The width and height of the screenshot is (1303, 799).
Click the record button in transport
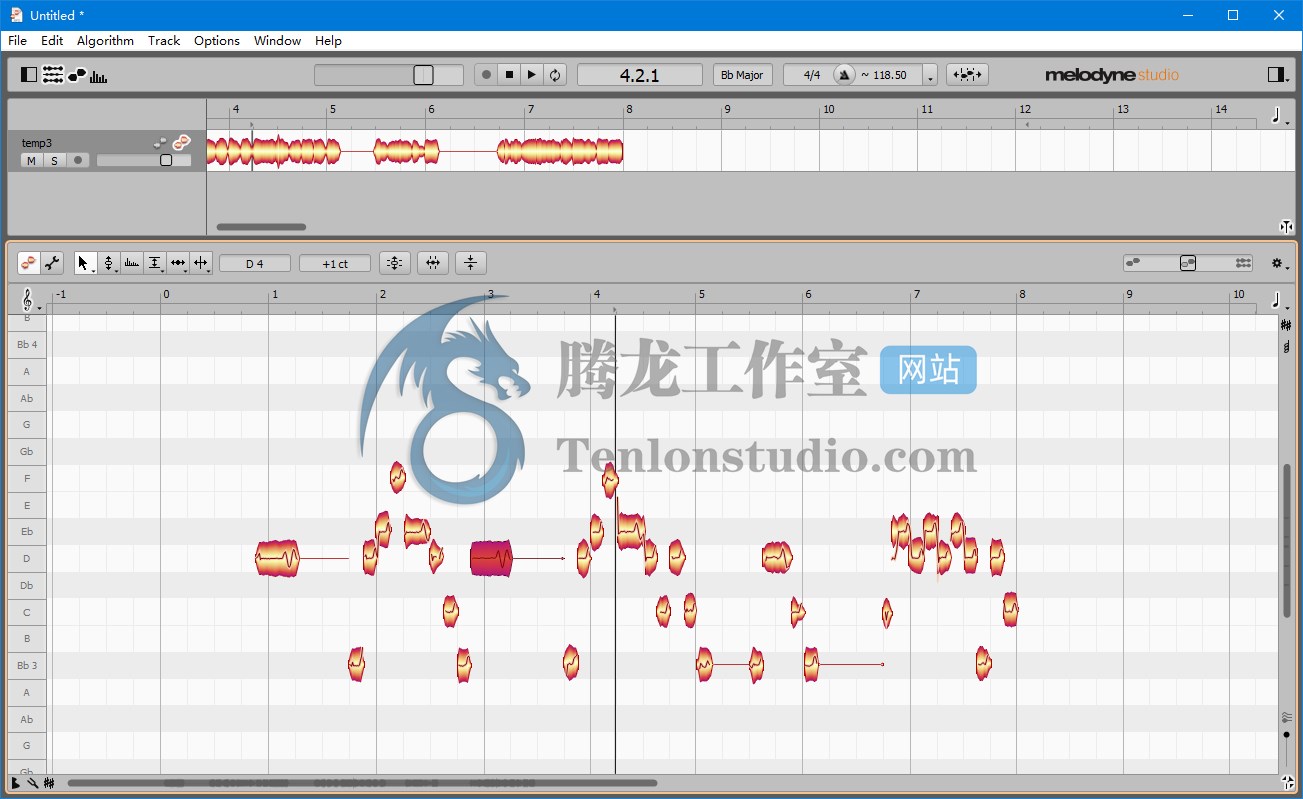coord(486,75)
